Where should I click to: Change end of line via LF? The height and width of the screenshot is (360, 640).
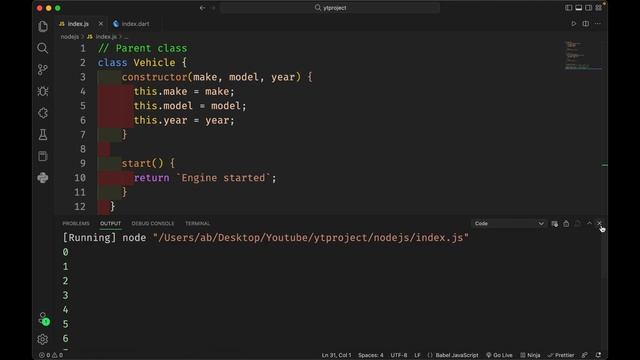tap(417, 355)
